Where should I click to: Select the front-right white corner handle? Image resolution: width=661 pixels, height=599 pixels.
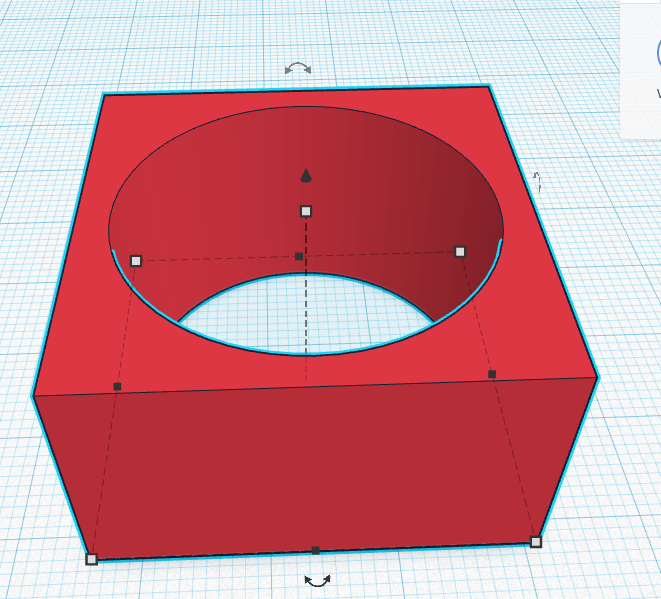point(536,542)
